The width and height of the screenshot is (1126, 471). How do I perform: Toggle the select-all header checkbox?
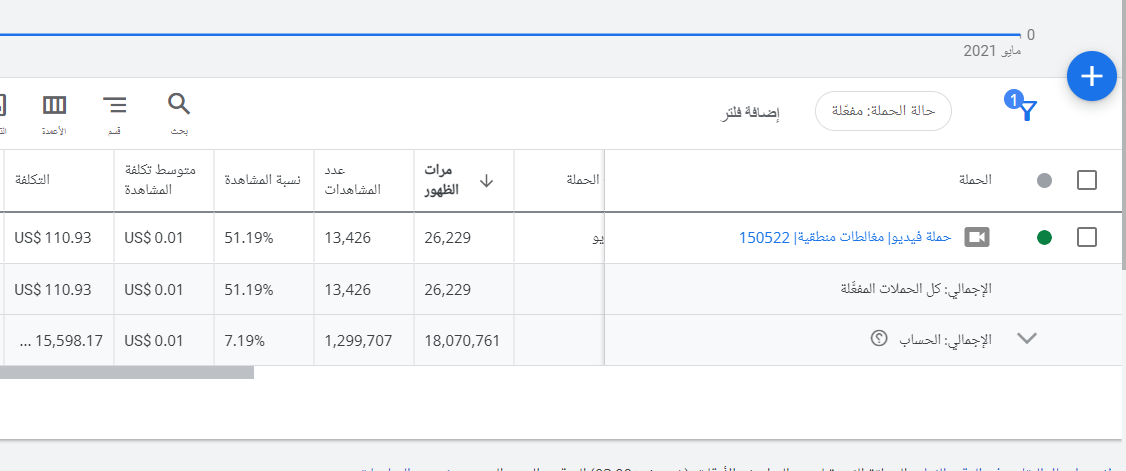[1087, 181]
